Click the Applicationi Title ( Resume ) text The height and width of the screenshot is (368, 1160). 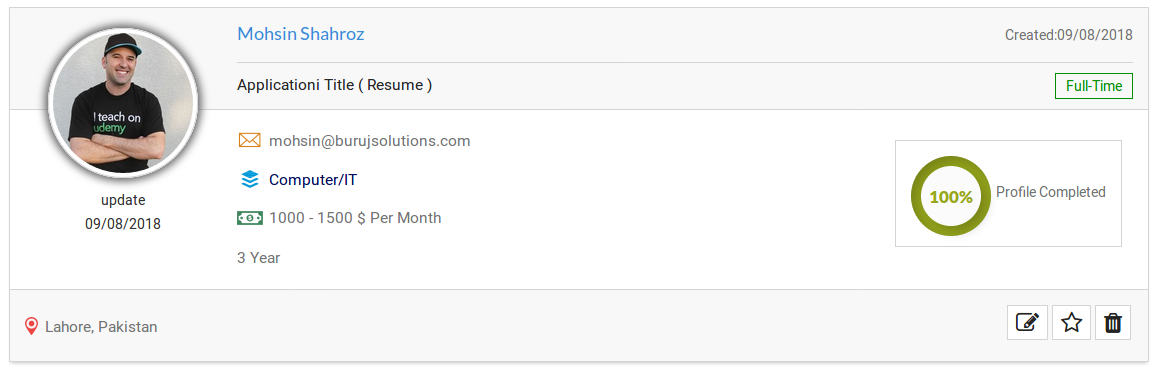[334, 85]
